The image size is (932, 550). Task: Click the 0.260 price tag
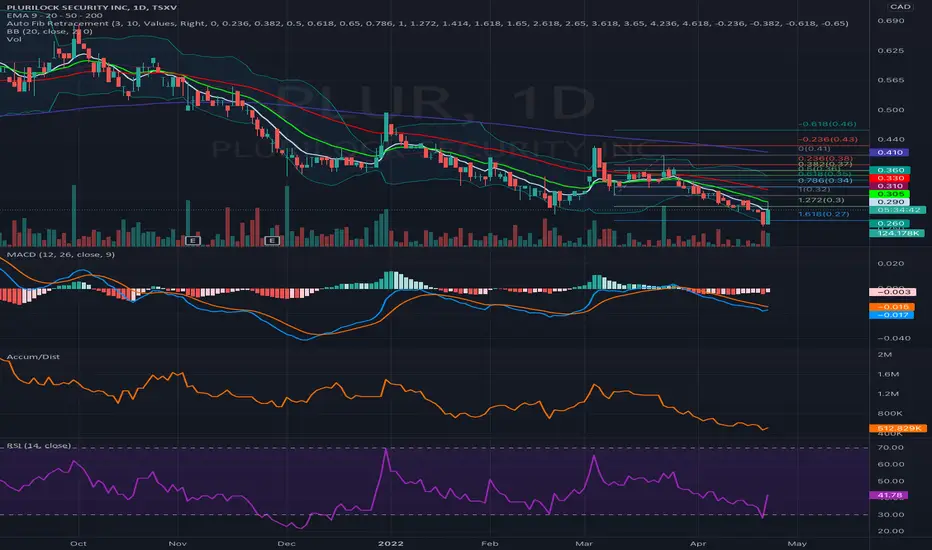[x=890, y=224]
